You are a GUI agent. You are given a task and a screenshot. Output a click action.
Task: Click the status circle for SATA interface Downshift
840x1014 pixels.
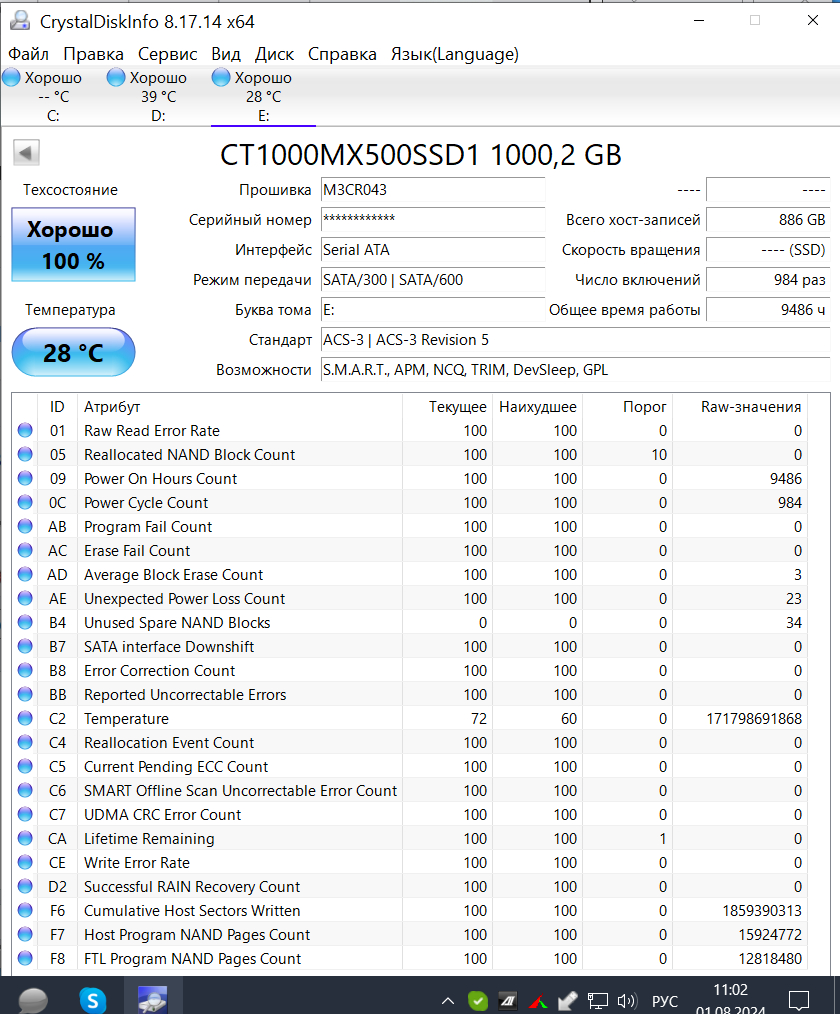(25, 646)
